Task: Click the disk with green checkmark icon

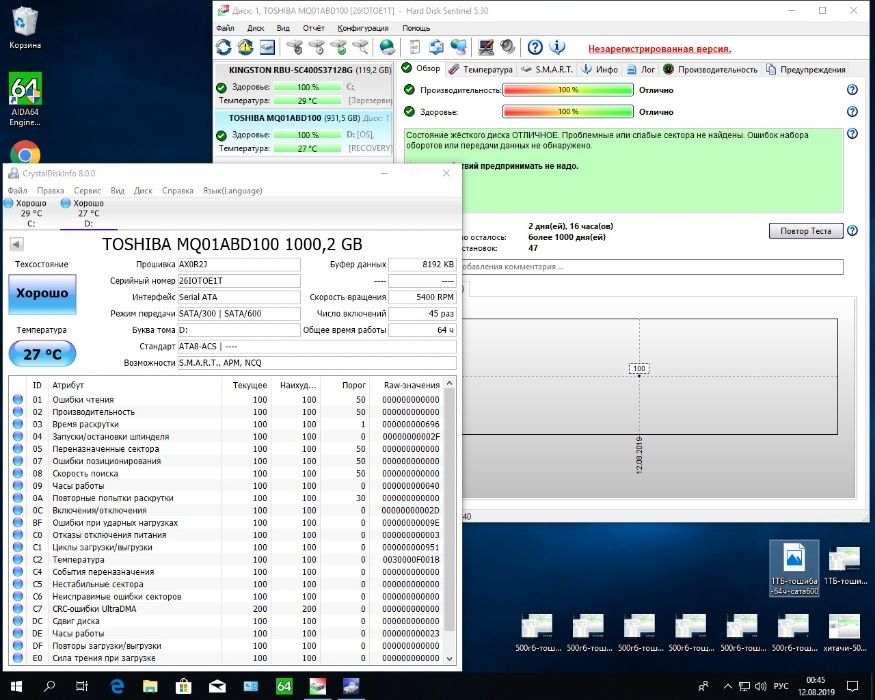Action: pyautogui.click(x=338, y=48)
